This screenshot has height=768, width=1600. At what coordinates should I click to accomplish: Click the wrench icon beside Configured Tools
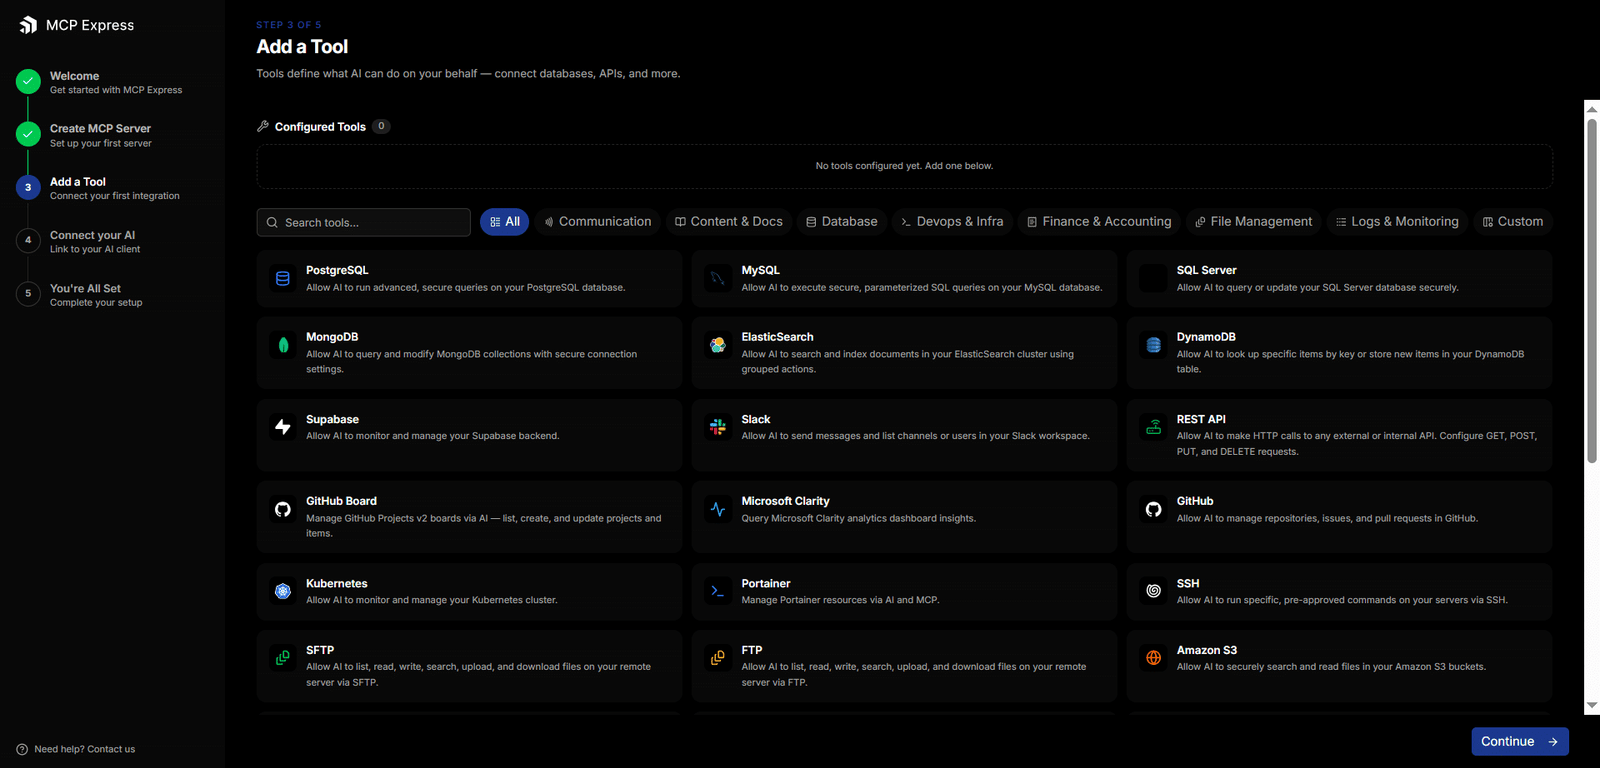click(263, 126)
